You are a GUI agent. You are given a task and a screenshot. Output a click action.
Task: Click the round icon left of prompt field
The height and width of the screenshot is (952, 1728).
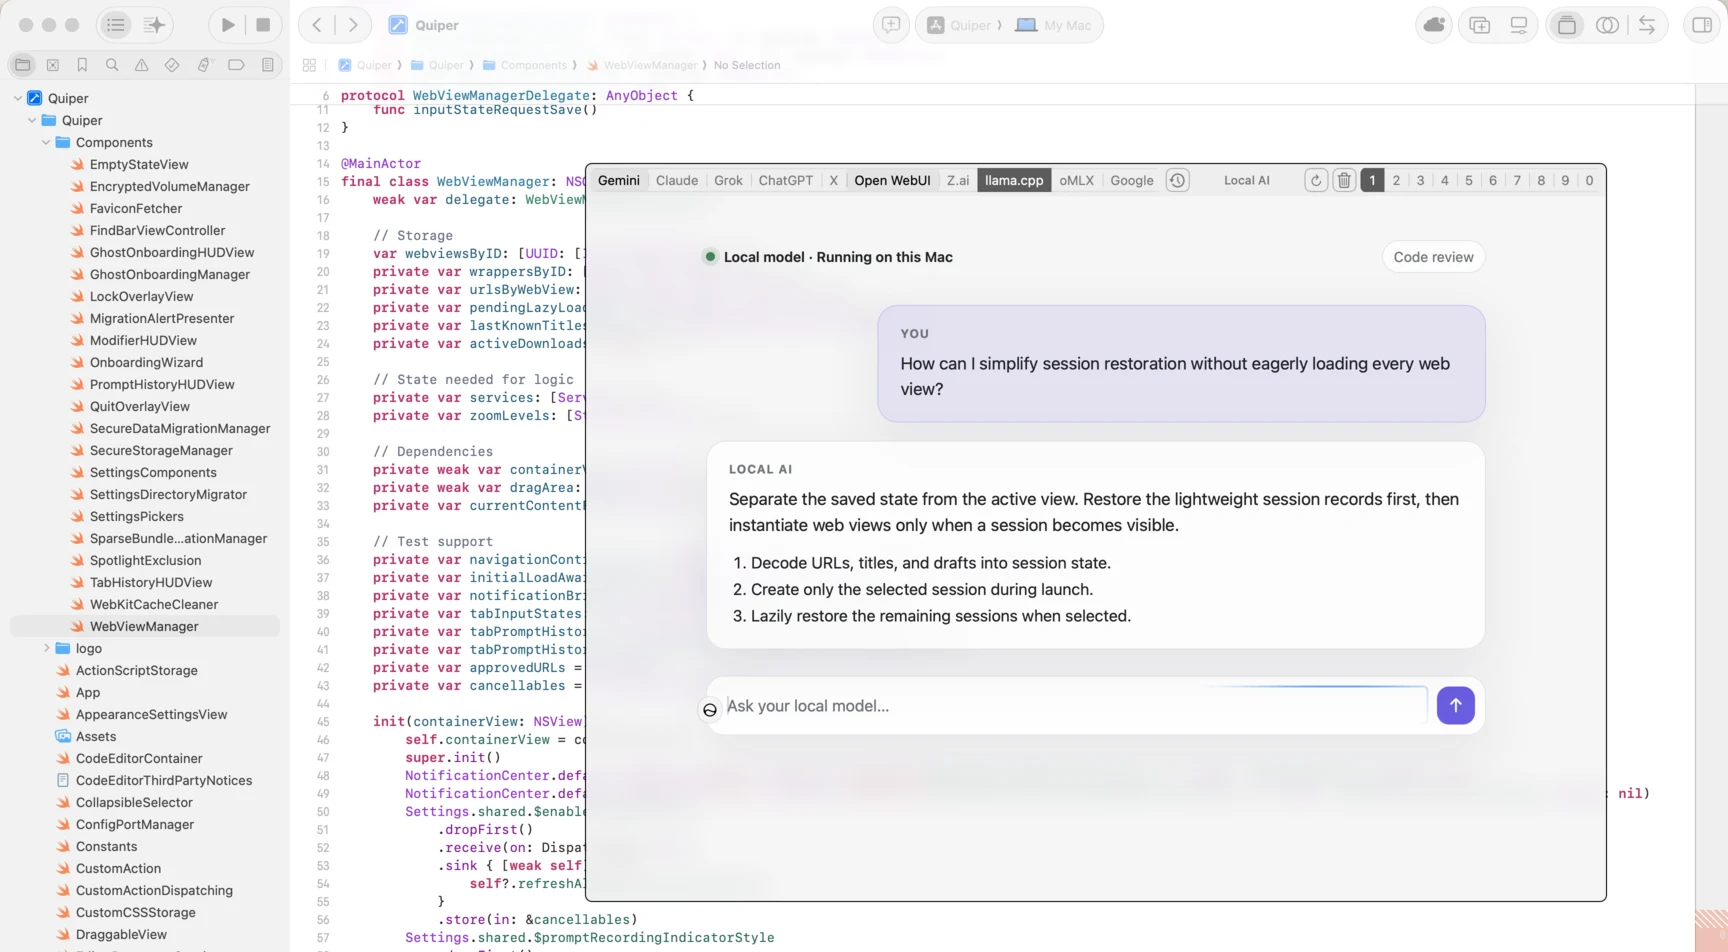point(710,710)
